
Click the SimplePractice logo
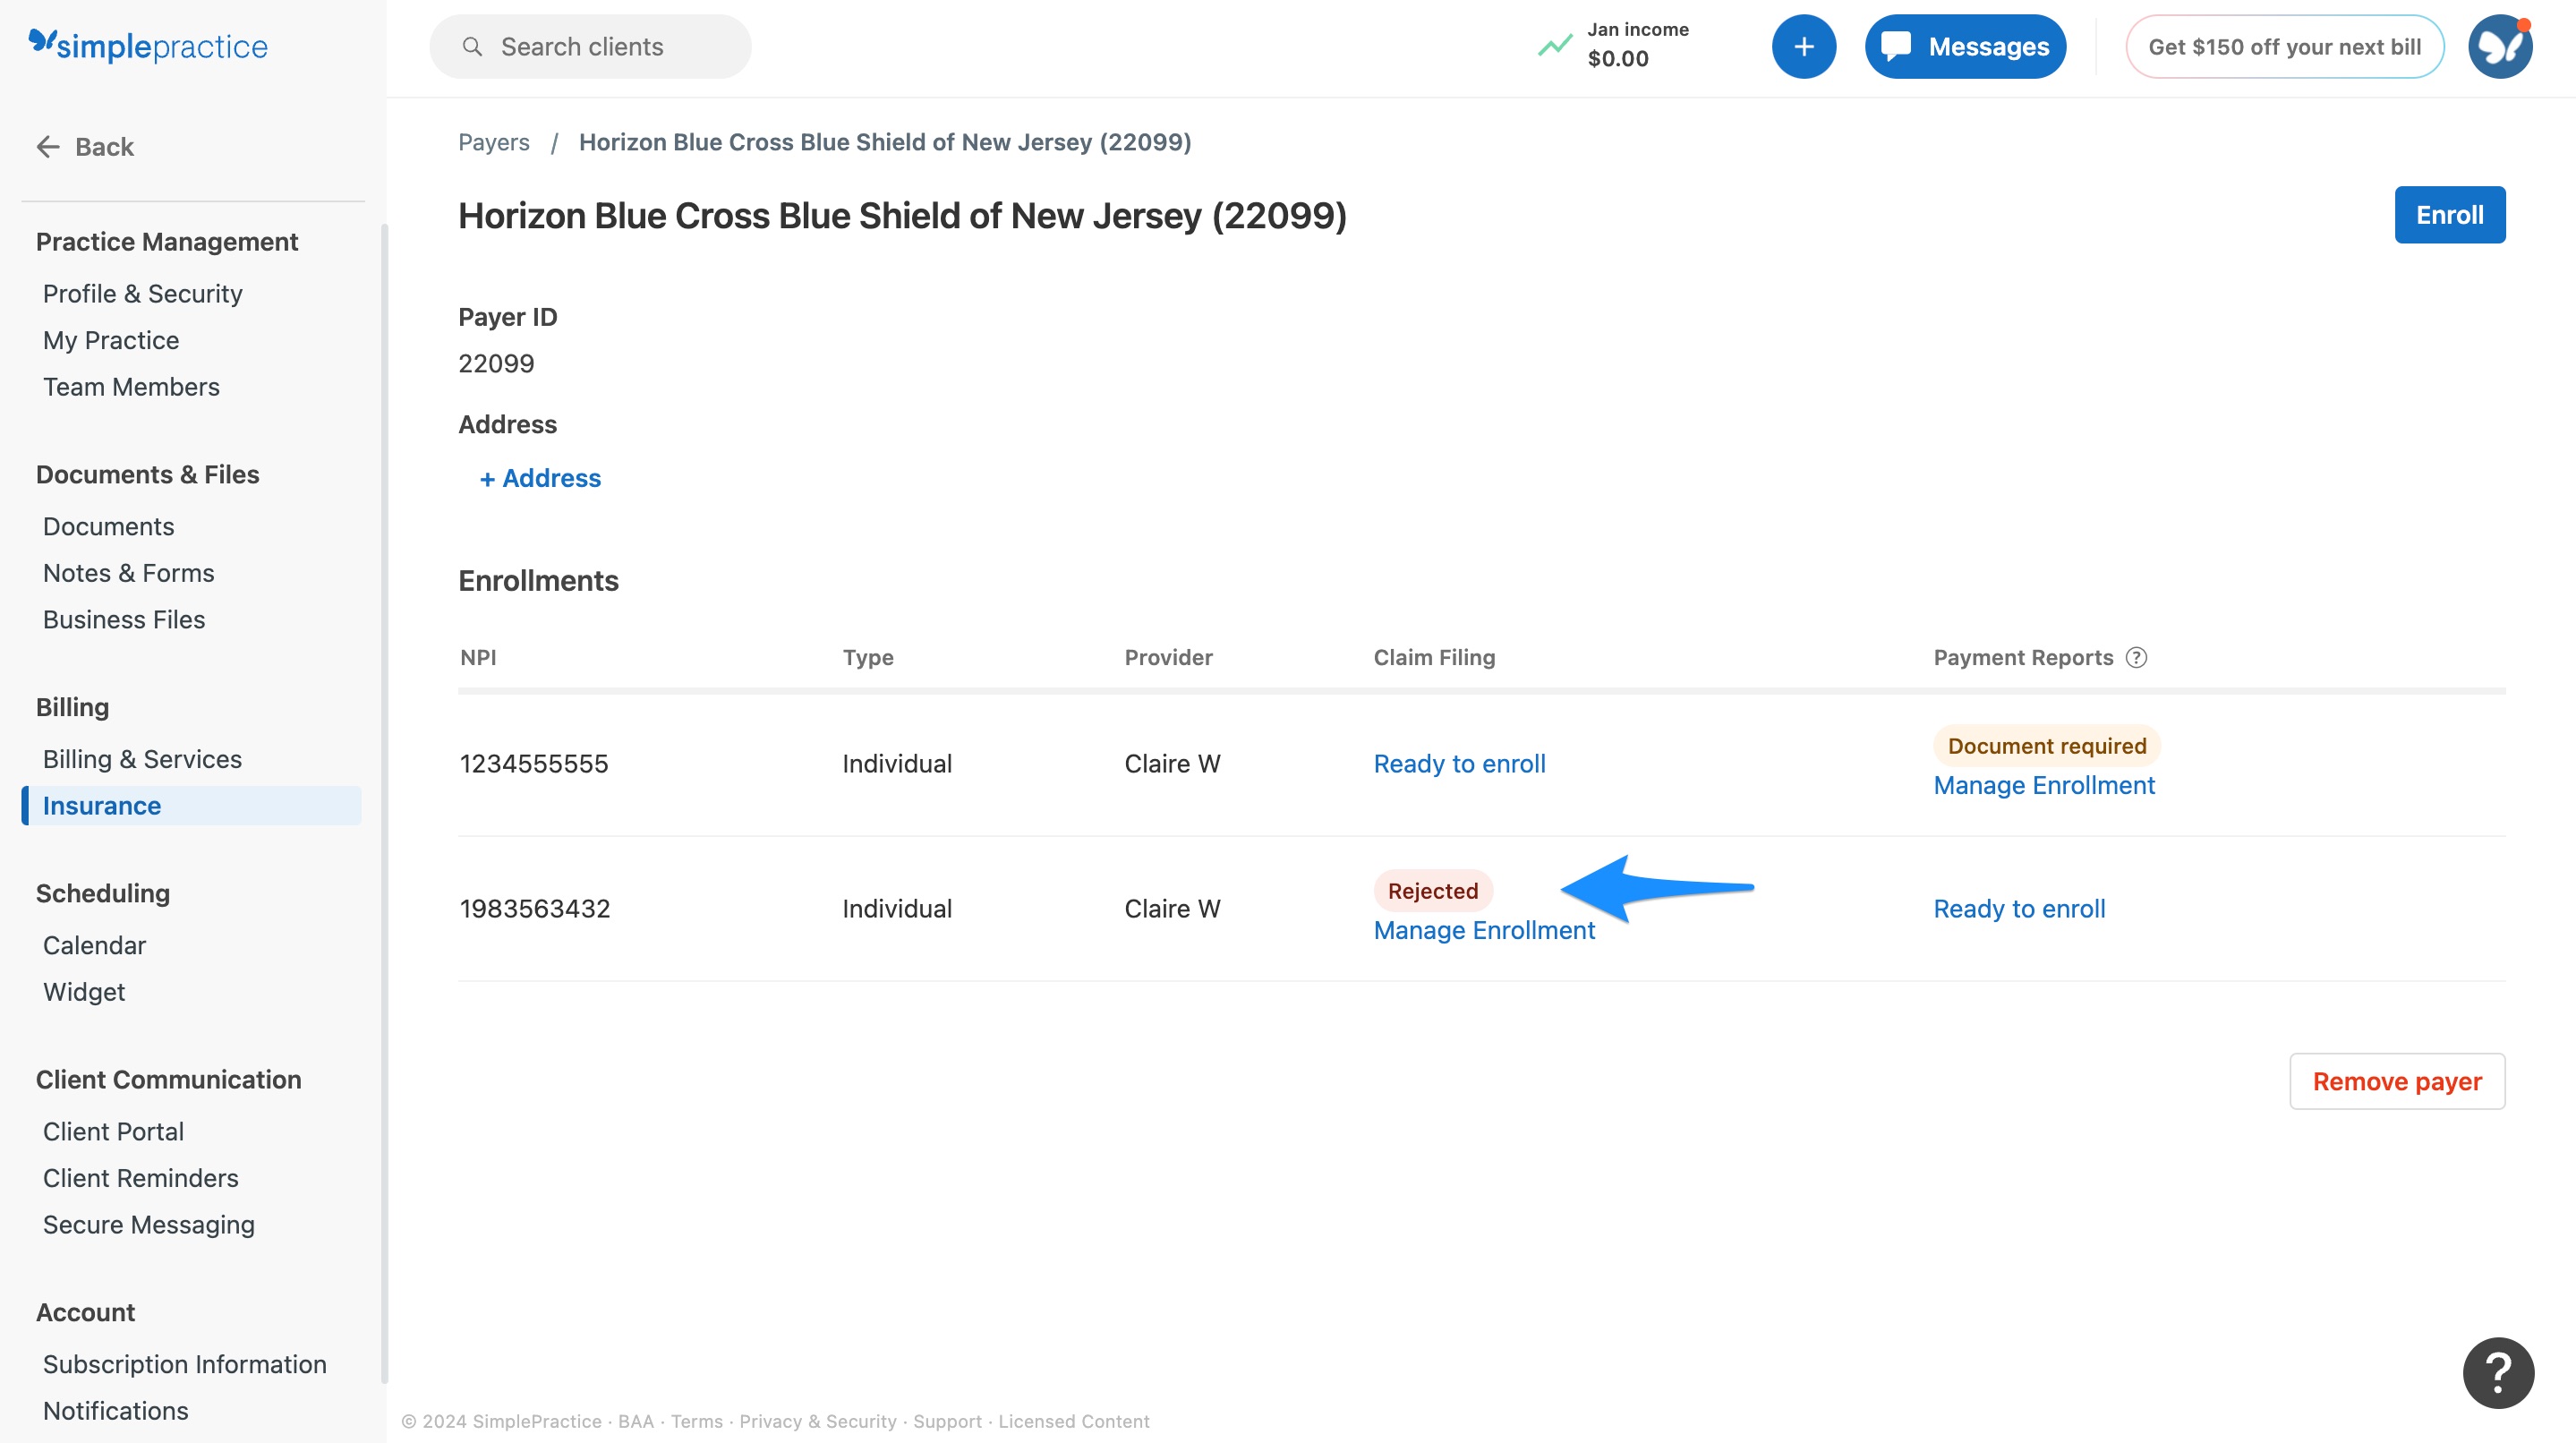(x=147, y=45)
